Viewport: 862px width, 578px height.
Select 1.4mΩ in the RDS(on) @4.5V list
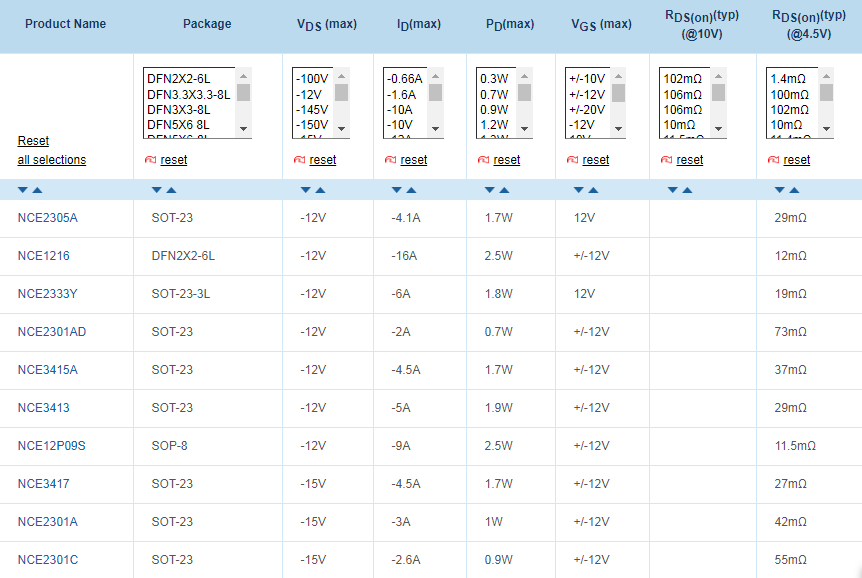788,79
